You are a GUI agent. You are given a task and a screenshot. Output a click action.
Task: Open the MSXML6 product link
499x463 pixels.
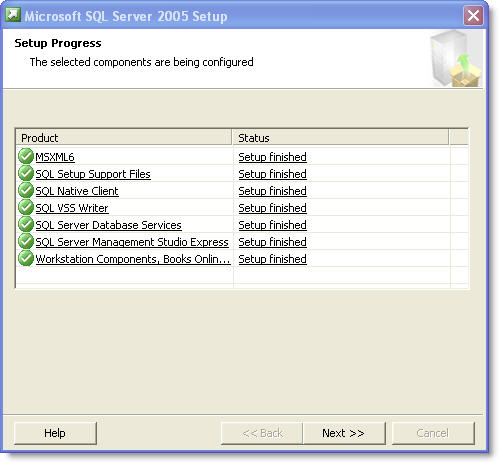55,157
